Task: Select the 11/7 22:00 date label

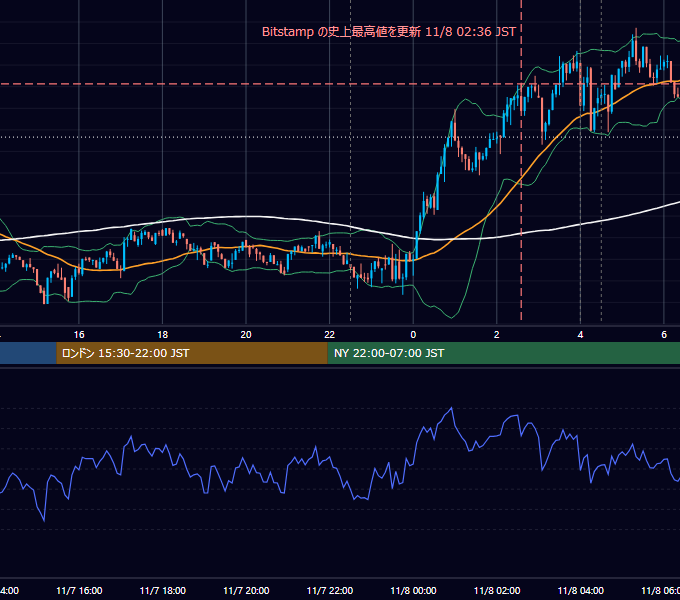Action: (330, 590)
